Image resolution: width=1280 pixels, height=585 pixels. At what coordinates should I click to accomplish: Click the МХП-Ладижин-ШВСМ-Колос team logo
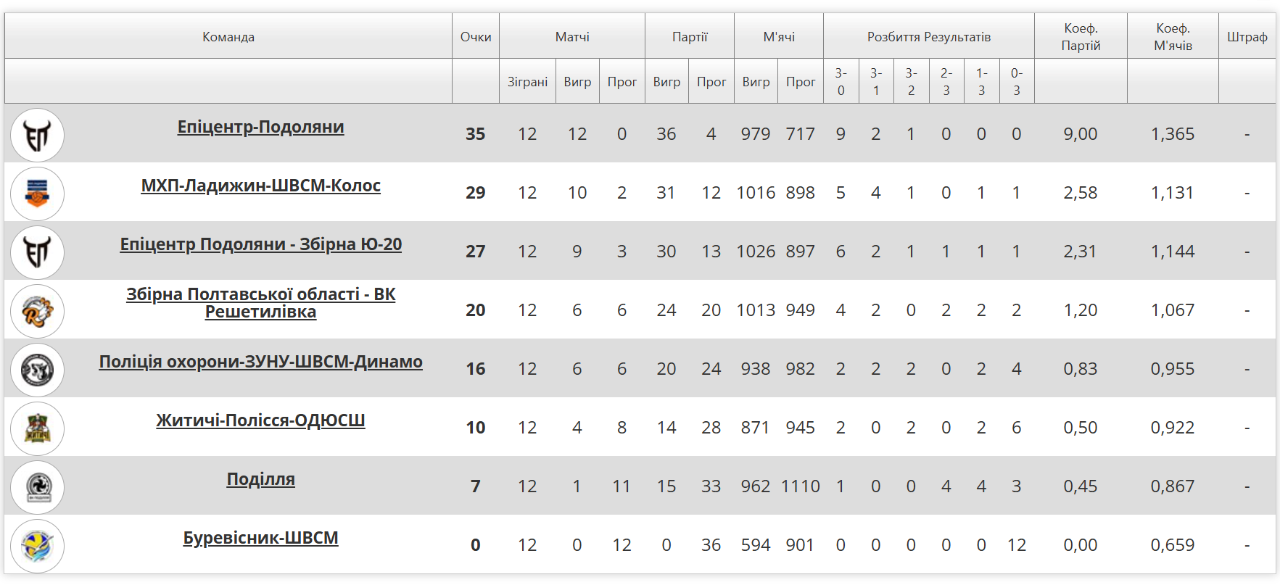pos(37,193)
